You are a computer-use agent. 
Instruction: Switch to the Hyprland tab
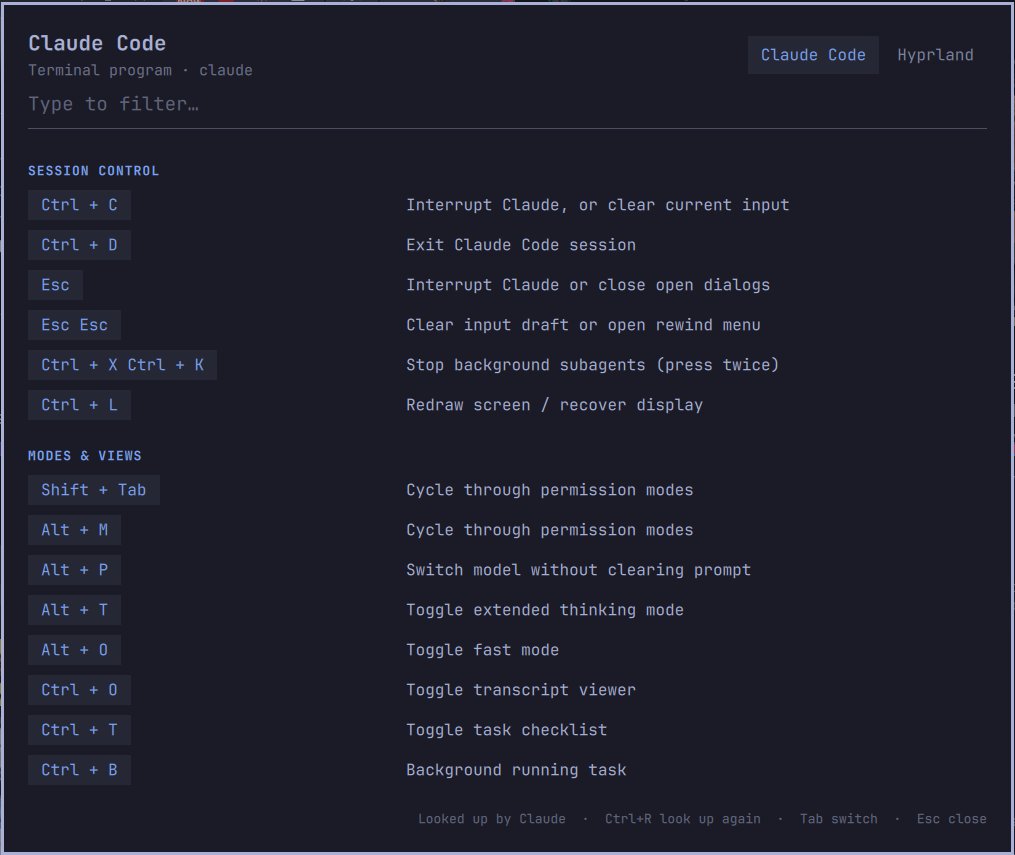coord(935,55)
